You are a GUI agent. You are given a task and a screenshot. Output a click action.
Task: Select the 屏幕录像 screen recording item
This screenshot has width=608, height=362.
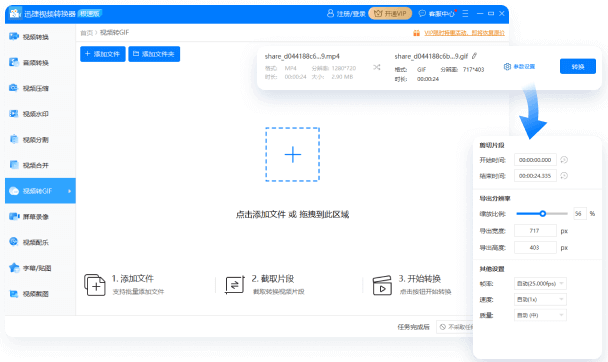click(x=40, y=216)
